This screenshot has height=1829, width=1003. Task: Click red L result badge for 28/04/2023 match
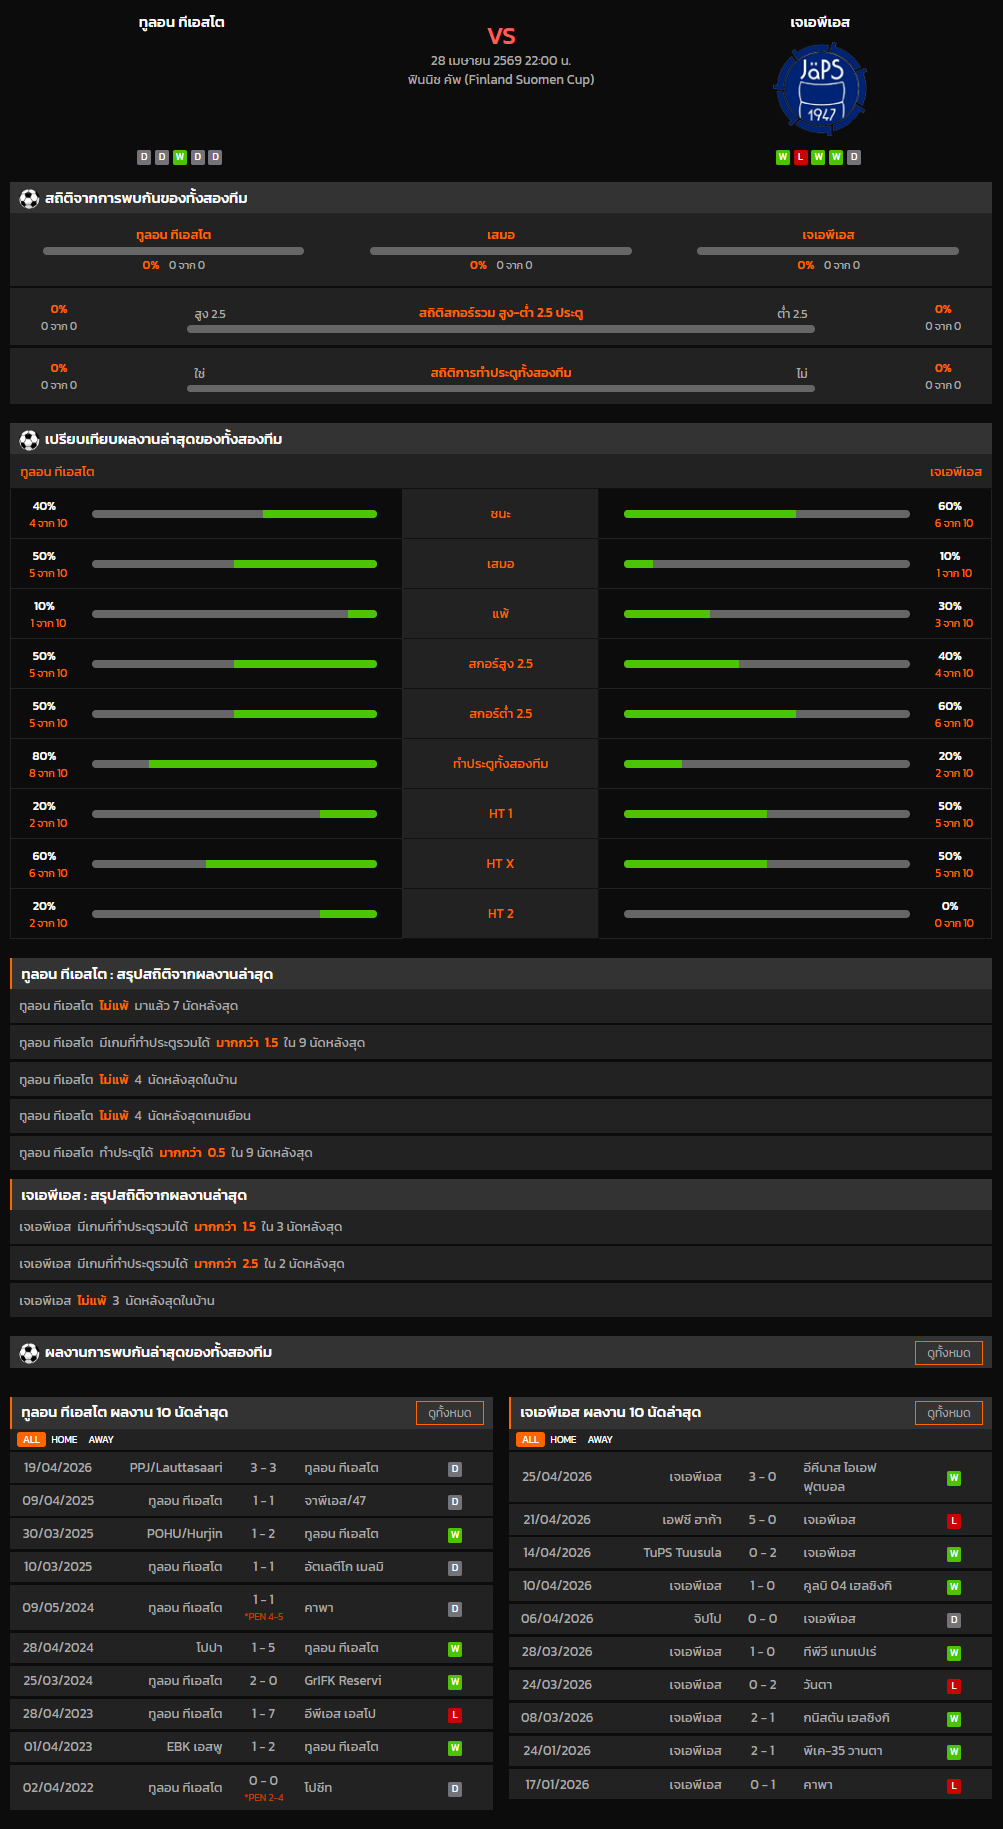pyautogui.click(x=455, y=1715)
